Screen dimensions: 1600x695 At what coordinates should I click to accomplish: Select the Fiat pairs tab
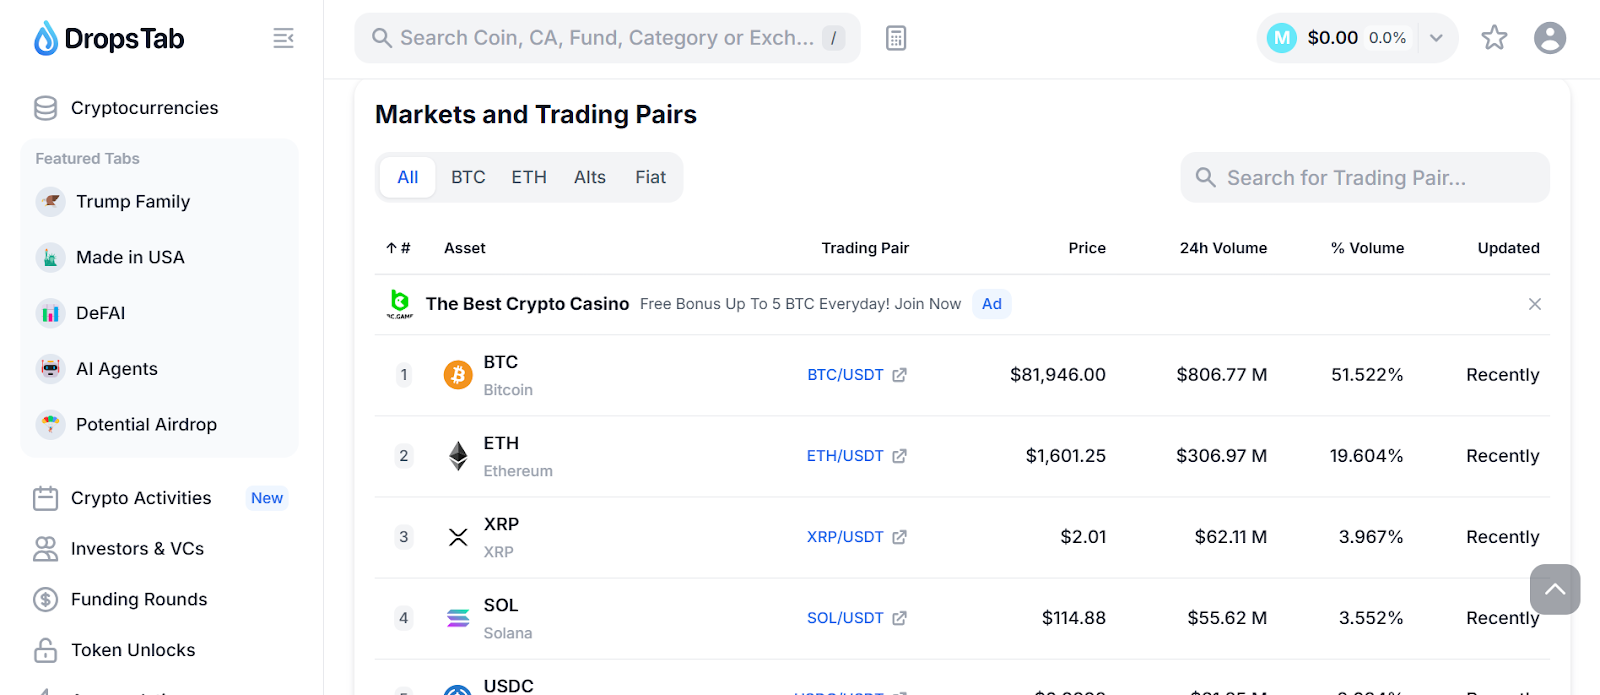click(650, 177)
